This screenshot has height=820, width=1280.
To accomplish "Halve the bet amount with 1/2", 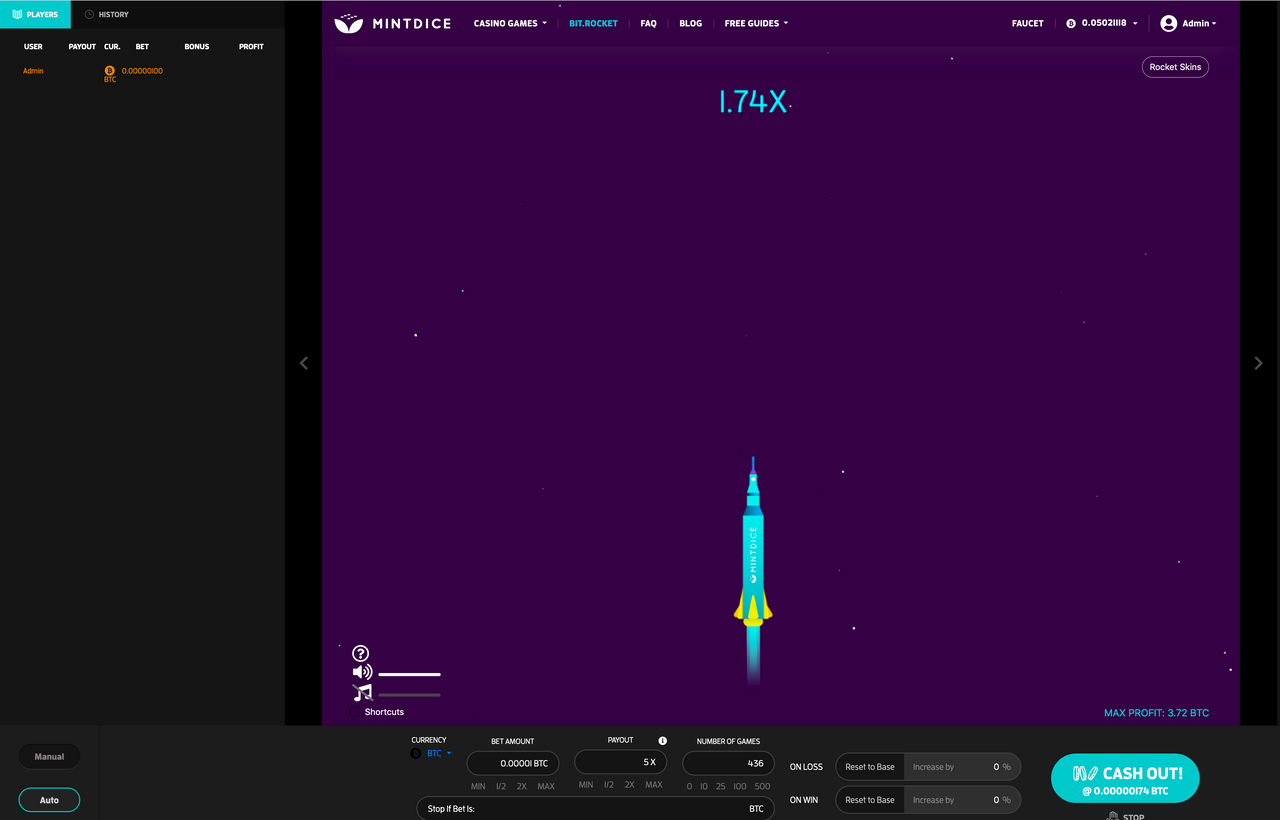I will point(501,786).
